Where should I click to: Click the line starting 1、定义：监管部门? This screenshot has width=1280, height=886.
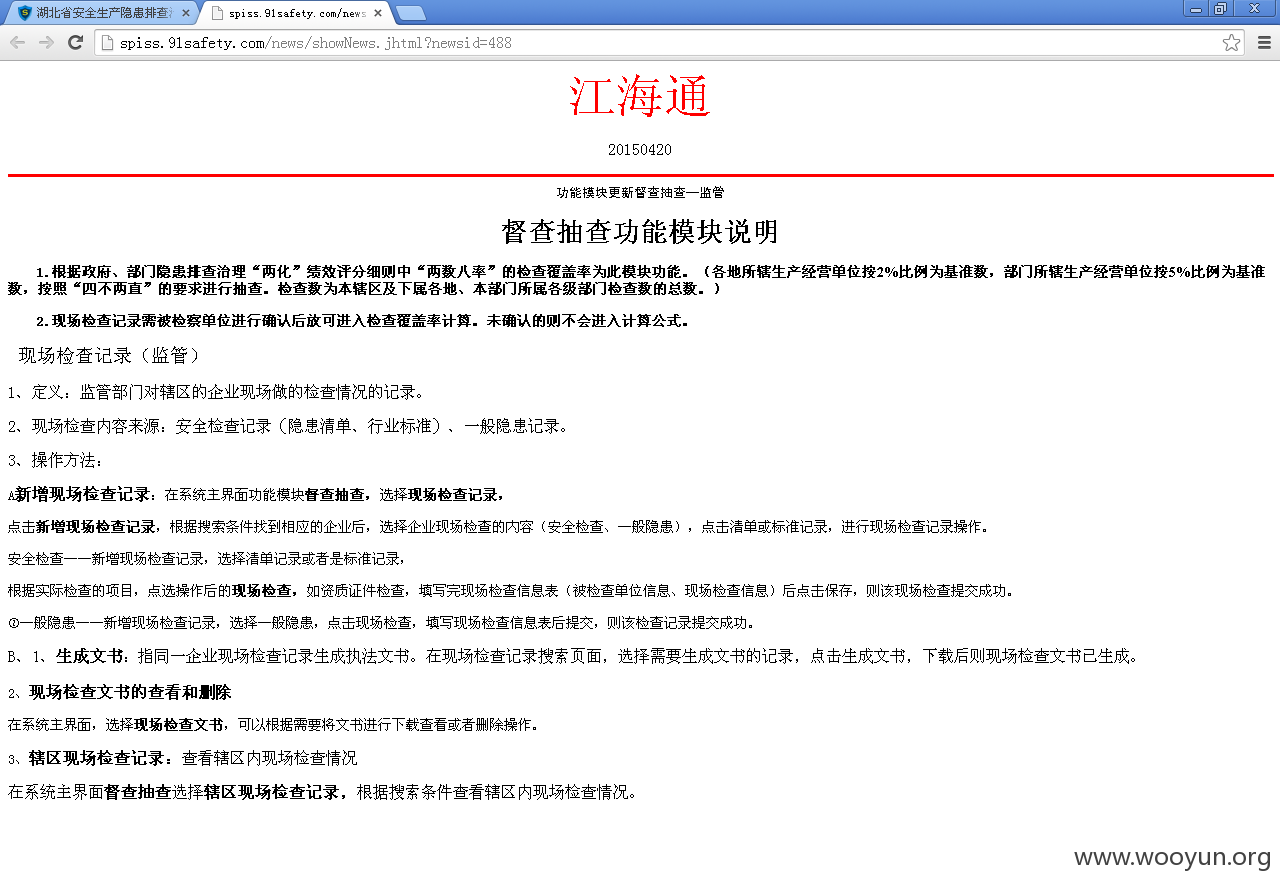coord(216,392)
